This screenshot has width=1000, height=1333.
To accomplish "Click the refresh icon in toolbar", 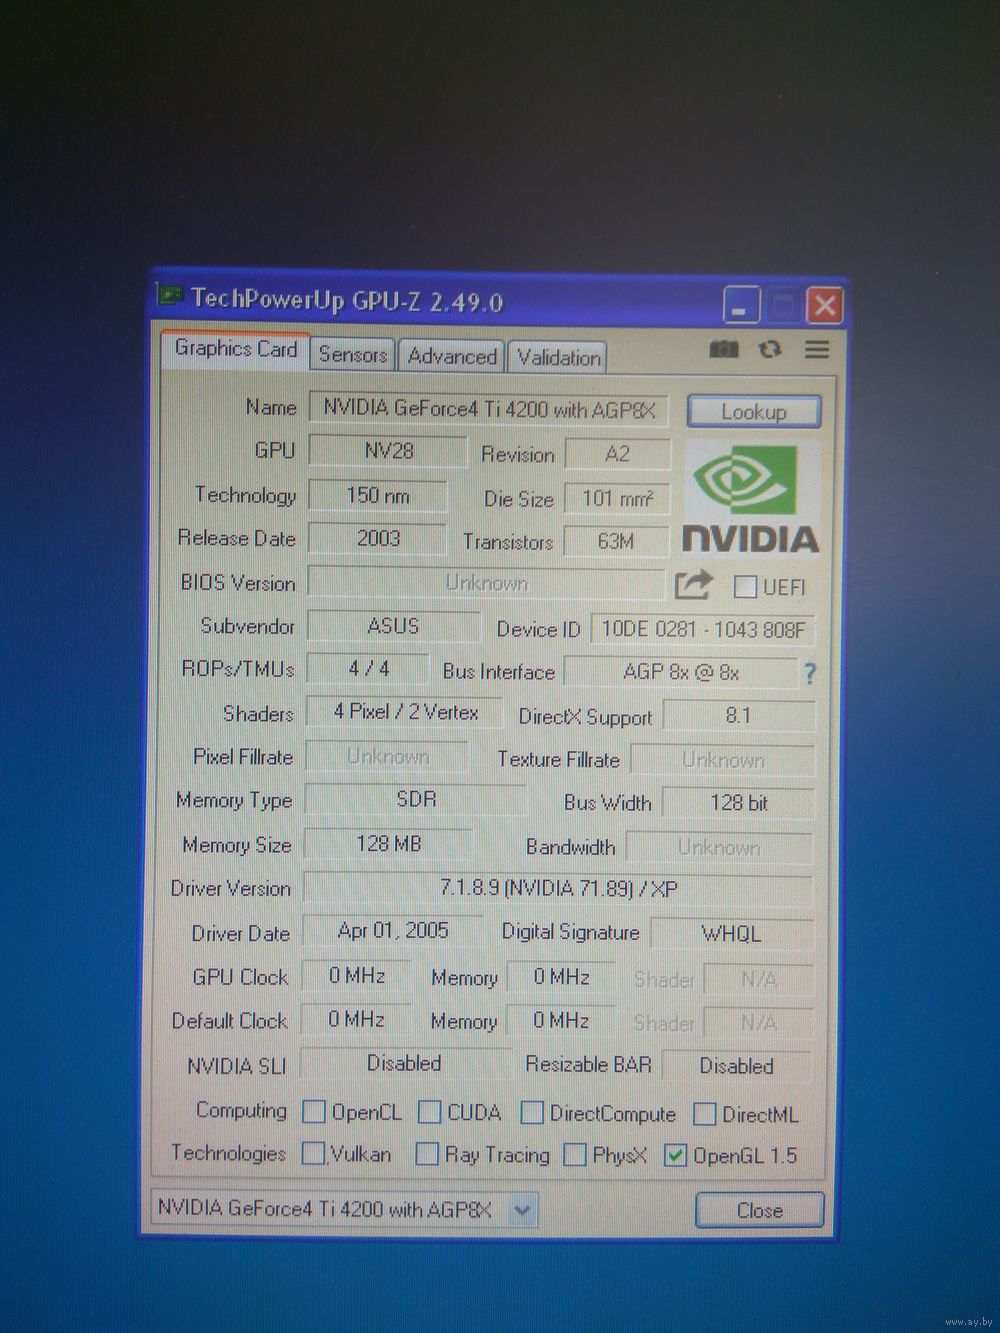I will 769,349.
